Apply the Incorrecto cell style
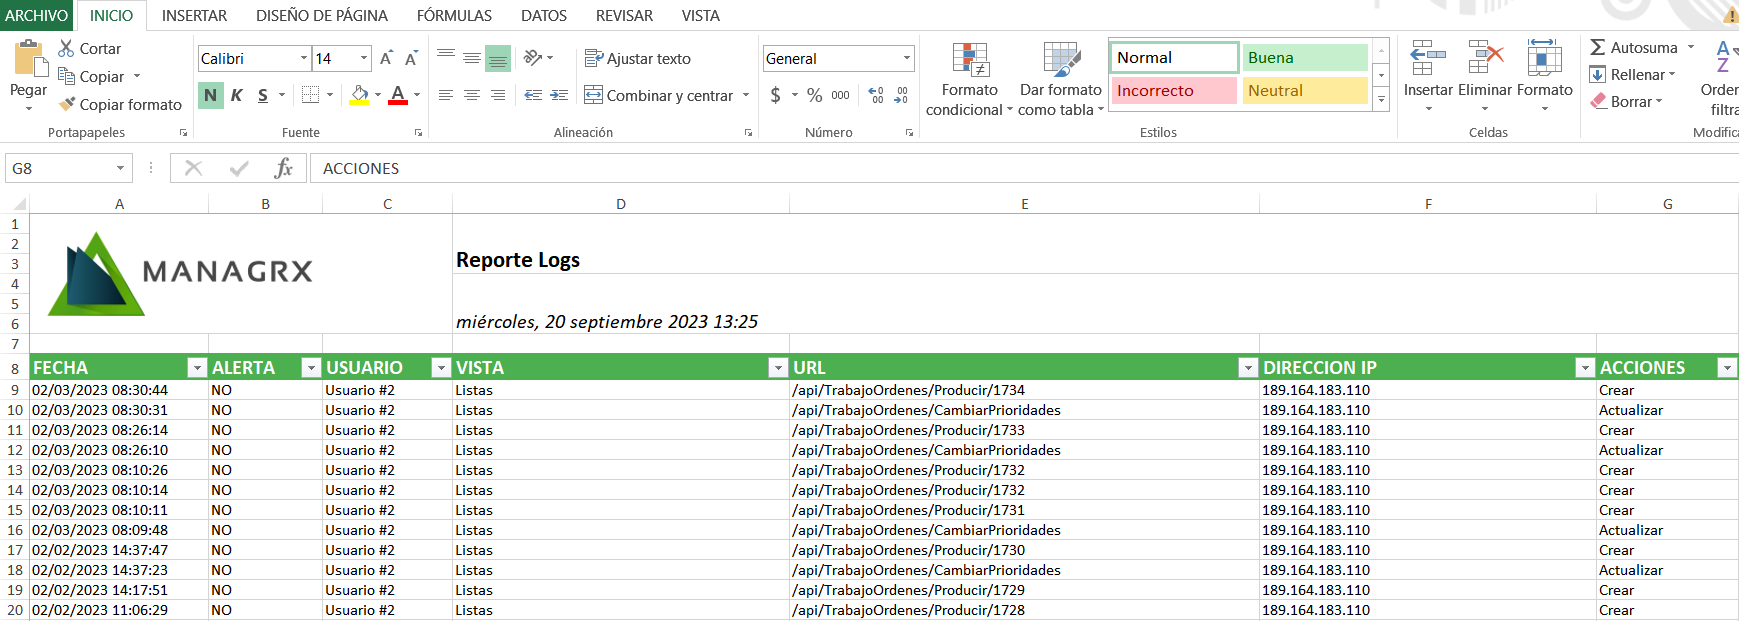This screenshot has width=1739, height=621. (x=1174, y=91)
